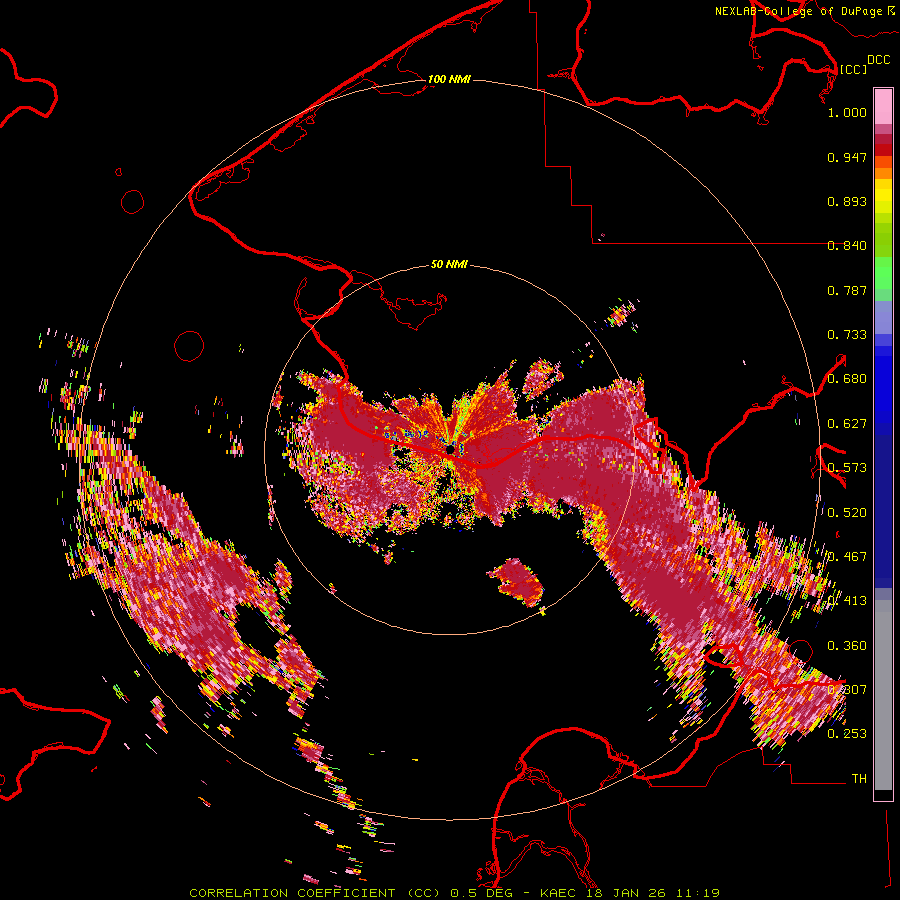Select the gray segment of the color bar

coord(883,695)
